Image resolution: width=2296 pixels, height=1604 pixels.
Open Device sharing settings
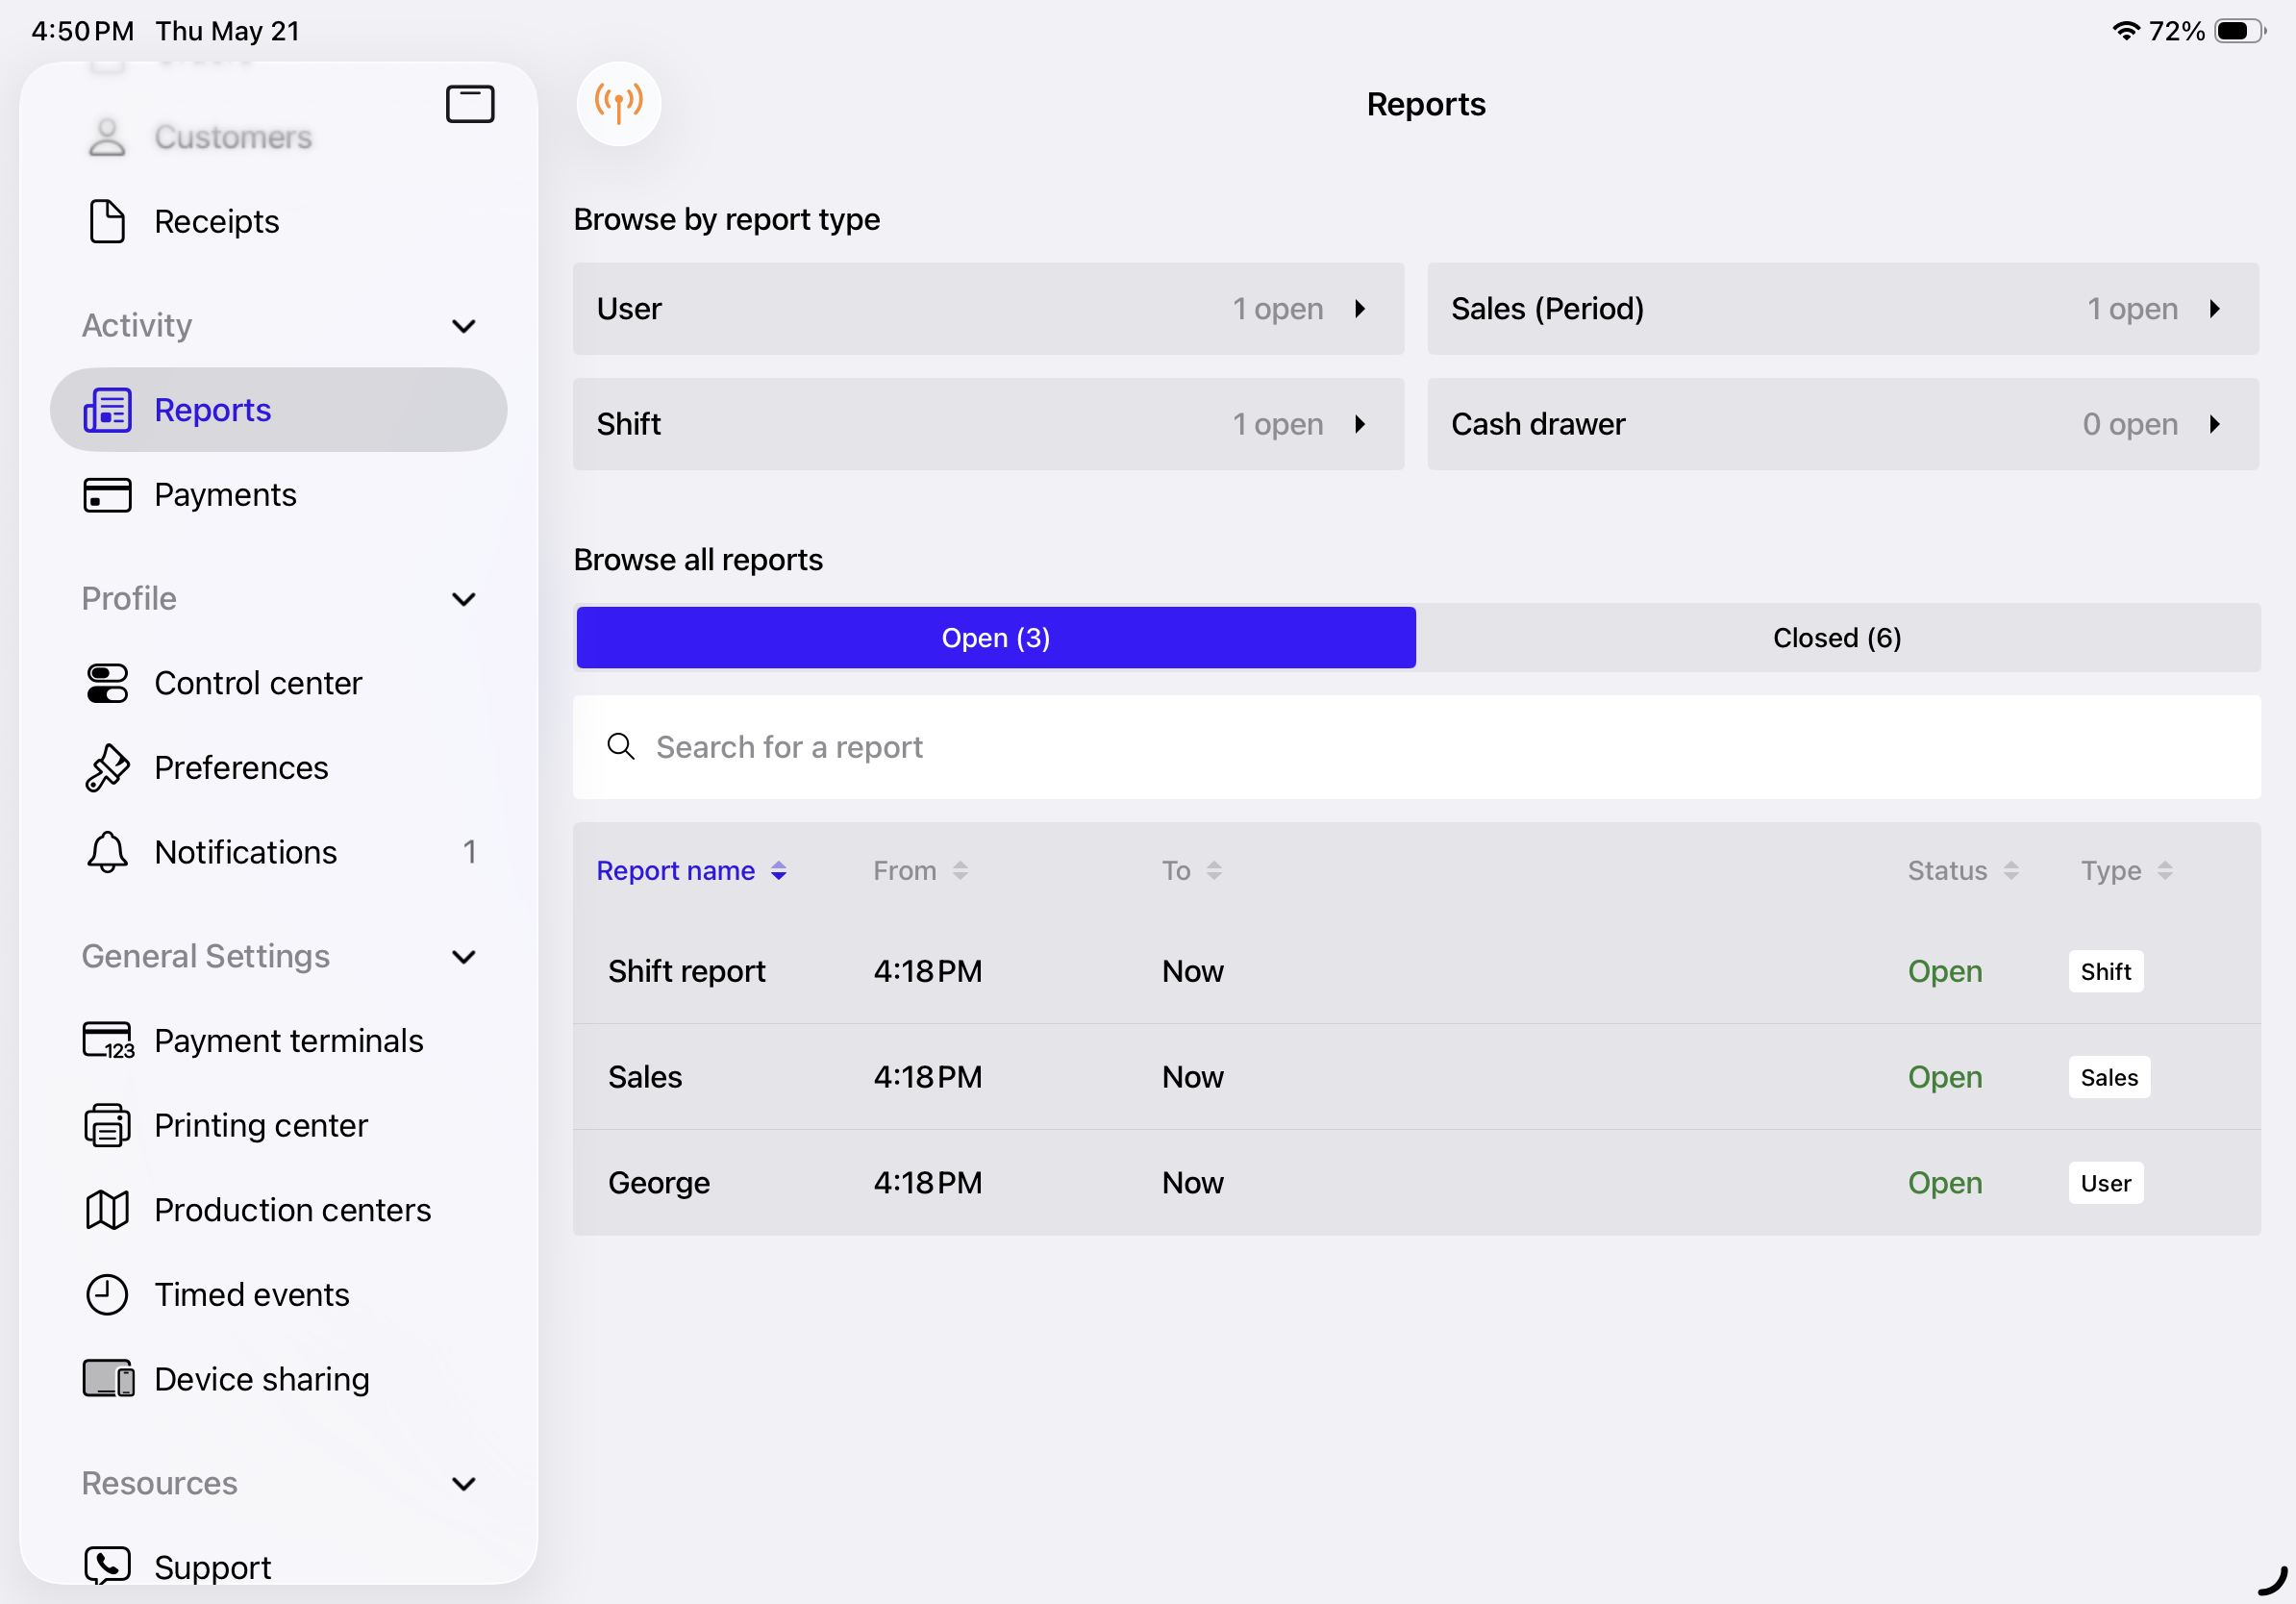pyautogui.click(x=278, y=1378)
